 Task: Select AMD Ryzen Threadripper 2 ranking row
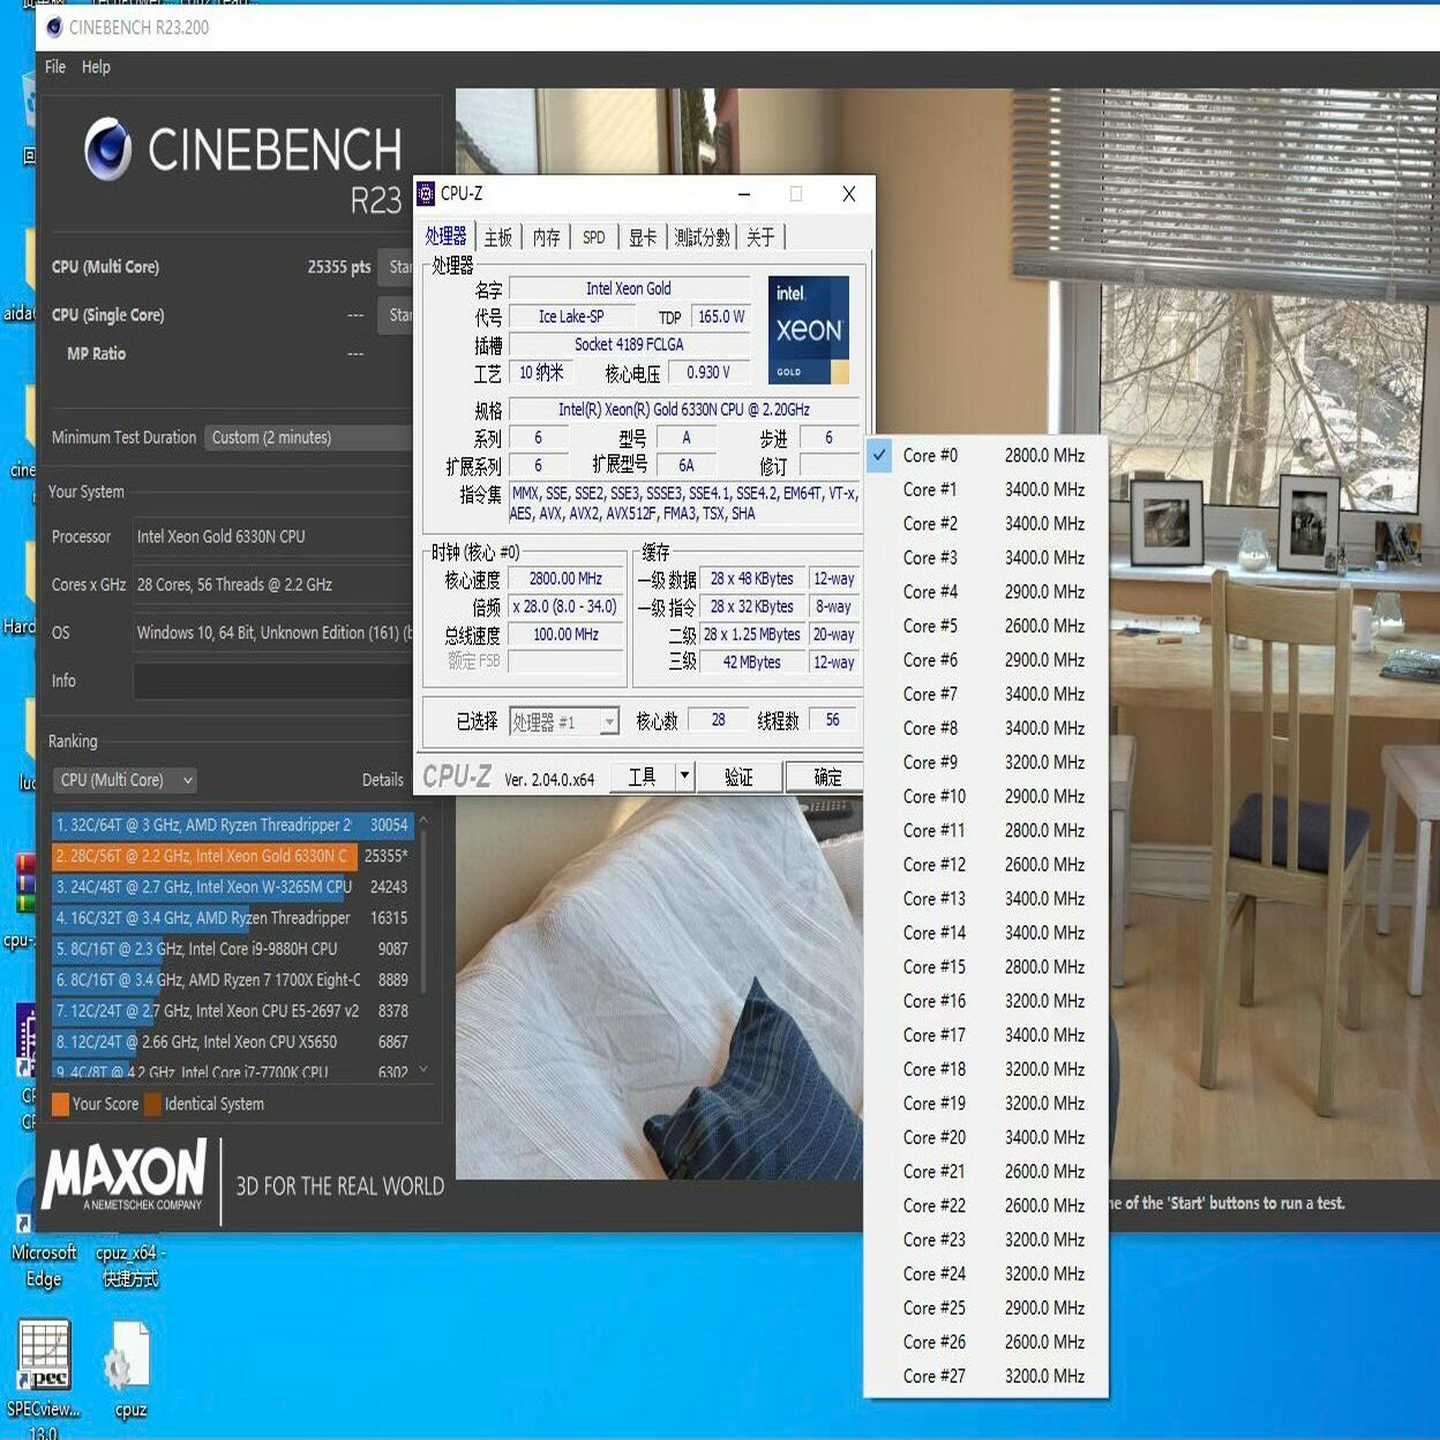(x=232, y=825)
